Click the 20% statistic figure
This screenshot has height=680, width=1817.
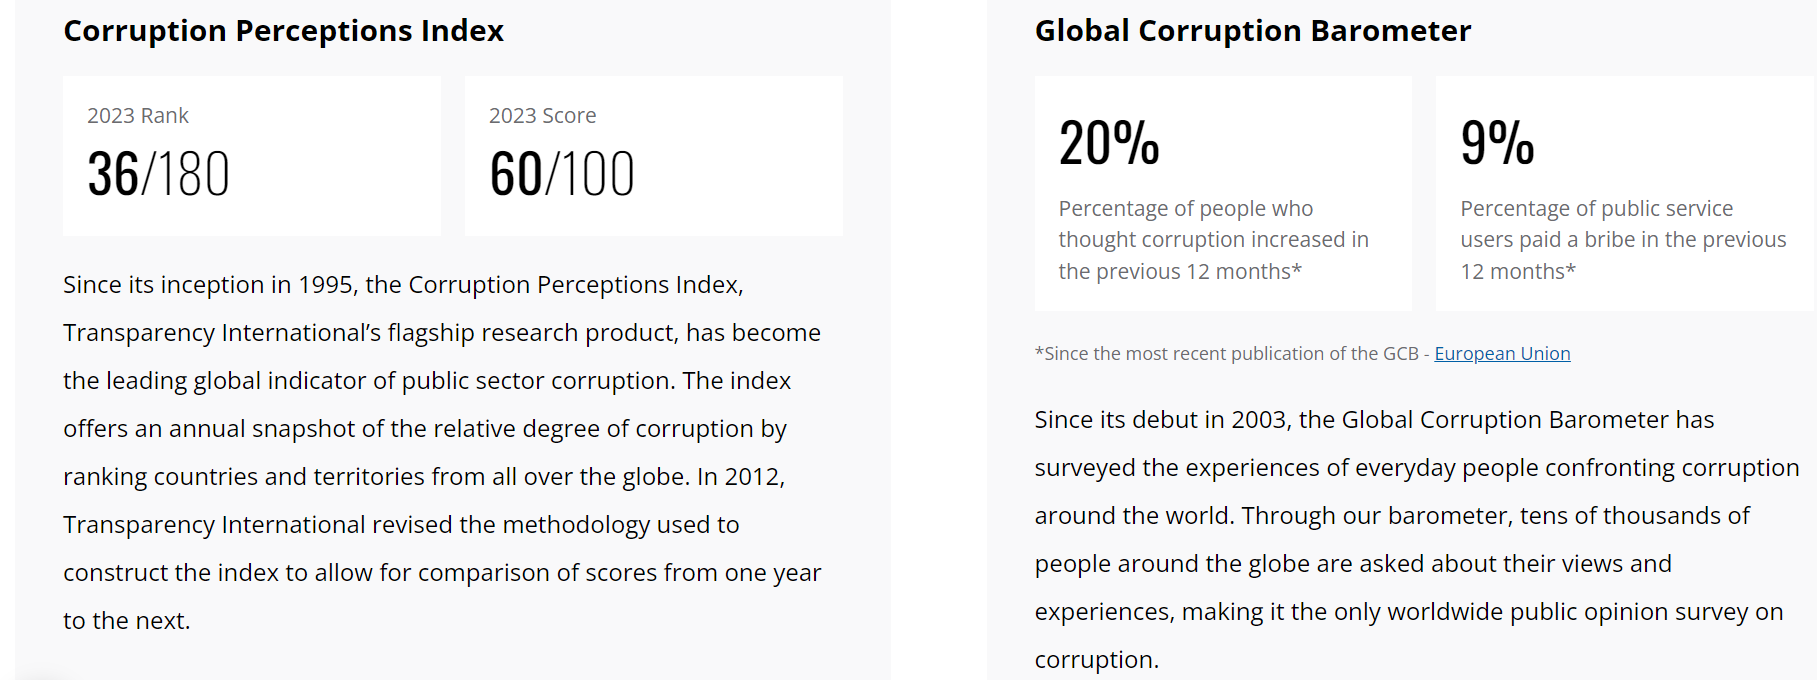[x=1109, y=143]
